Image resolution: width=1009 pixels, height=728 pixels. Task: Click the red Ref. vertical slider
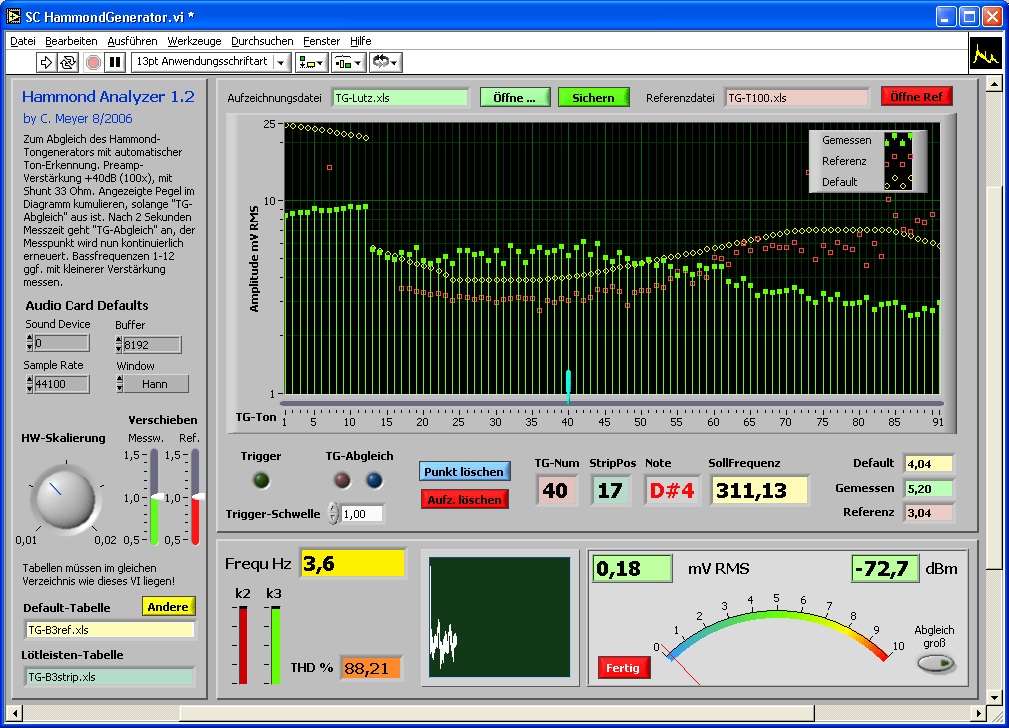point(195,497)
